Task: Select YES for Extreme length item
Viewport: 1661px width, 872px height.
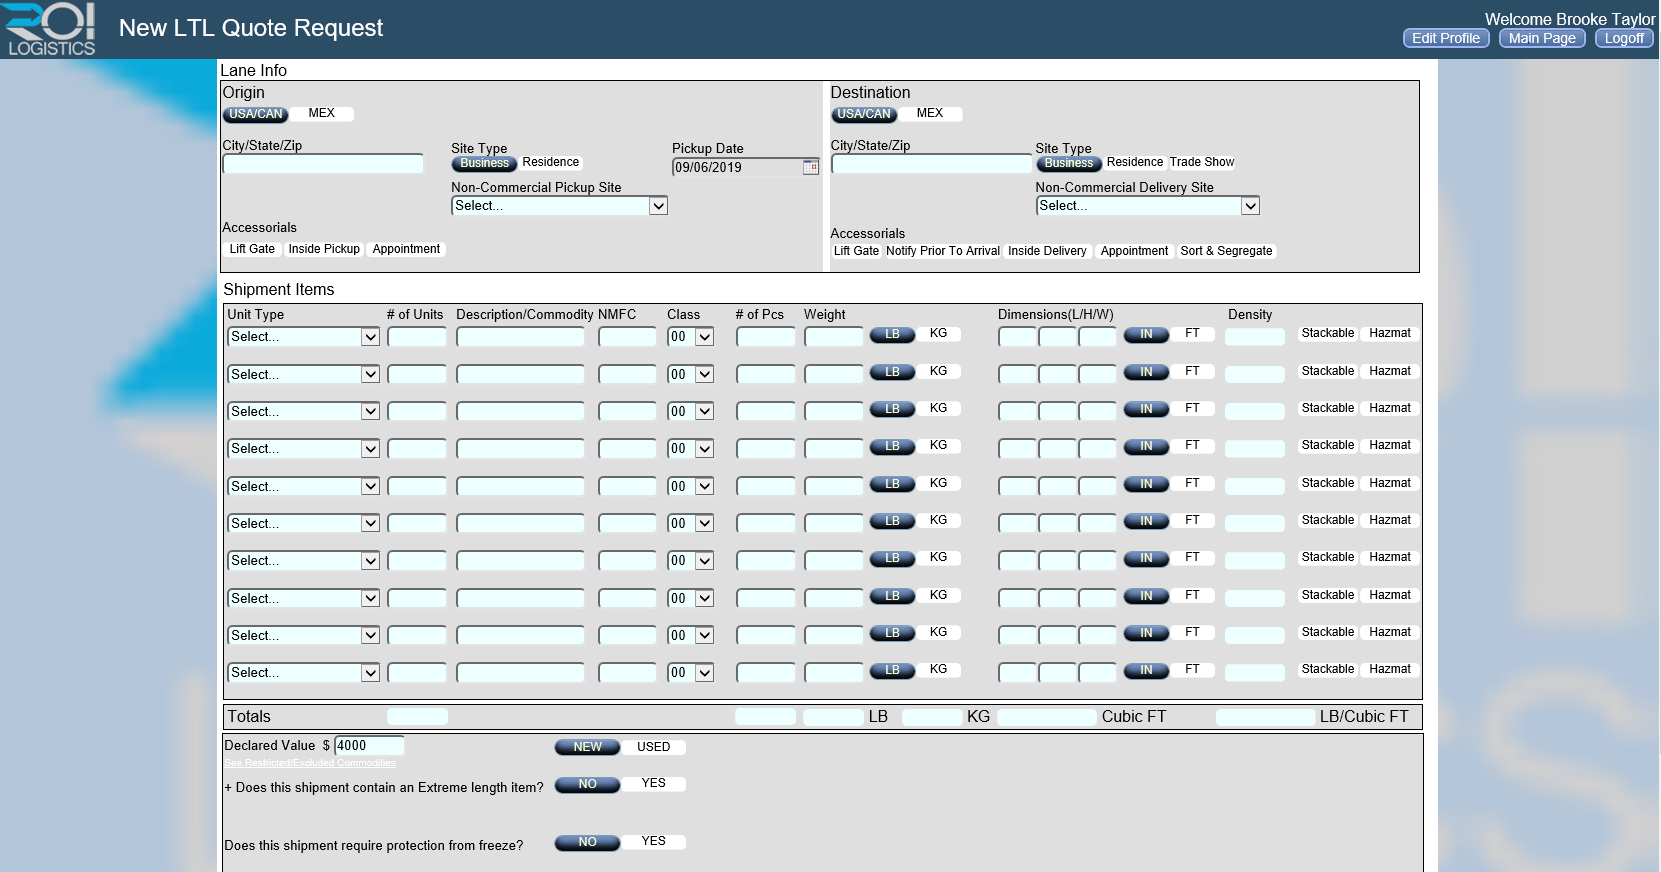Action: (x=653, y=783)
